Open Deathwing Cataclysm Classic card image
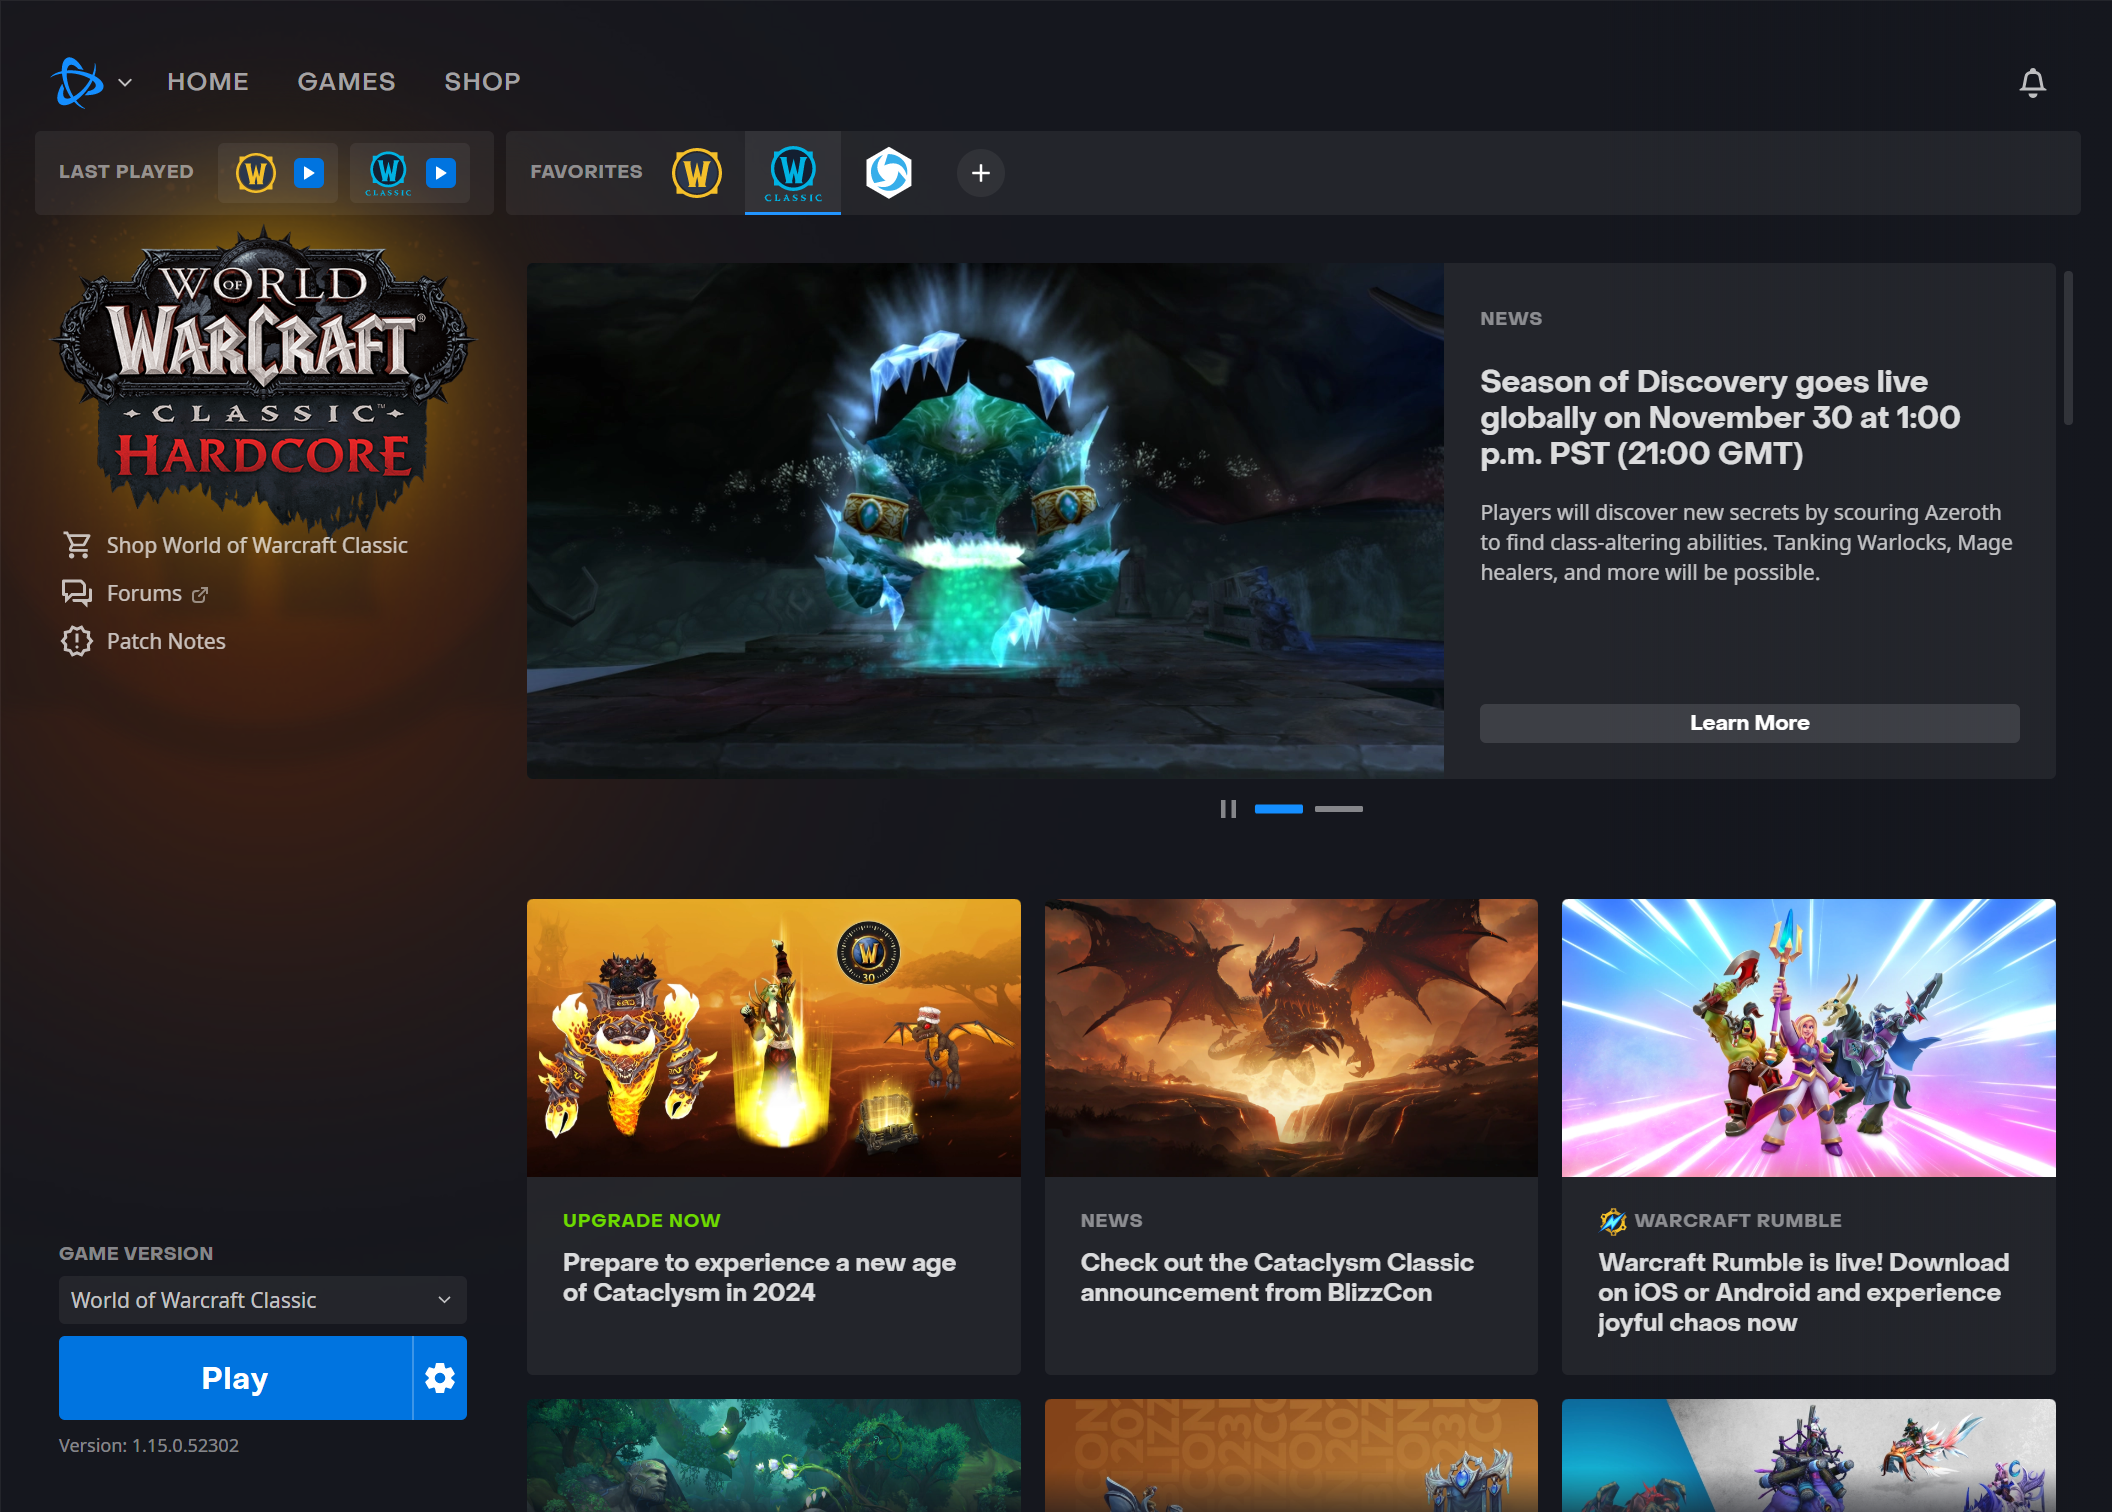Screen dimensions: 2112x1512 [x=1291, y=1037]
